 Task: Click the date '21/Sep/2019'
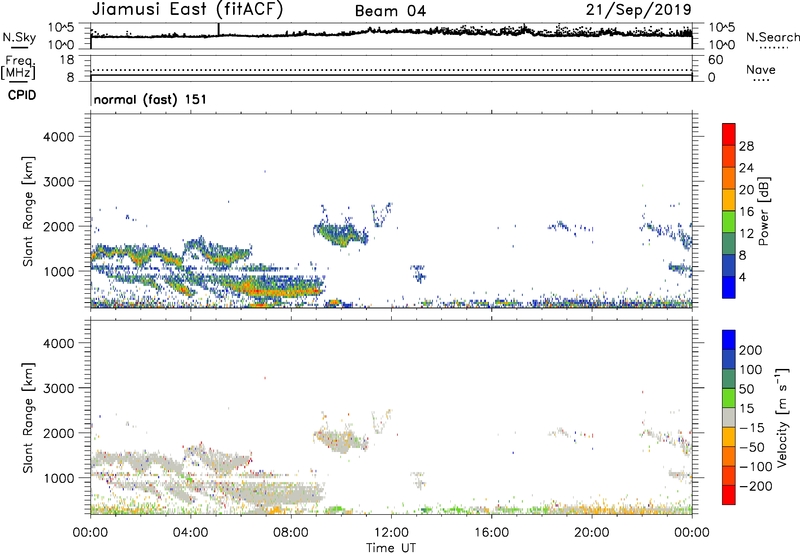point(638,9)
